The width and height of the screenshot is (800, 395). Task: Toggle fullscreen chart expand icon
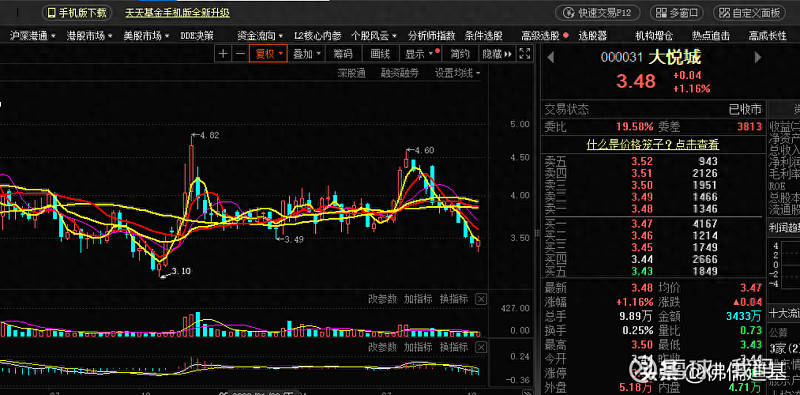click(x=524, y=54)
